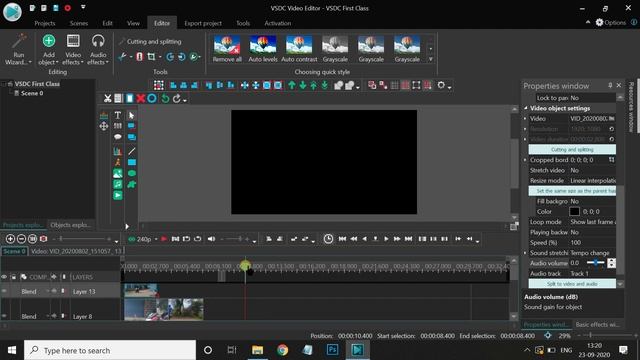This screenshot has width=640, height=360.
Task: Click the add video icon
Action: click(x=118, y=196)
